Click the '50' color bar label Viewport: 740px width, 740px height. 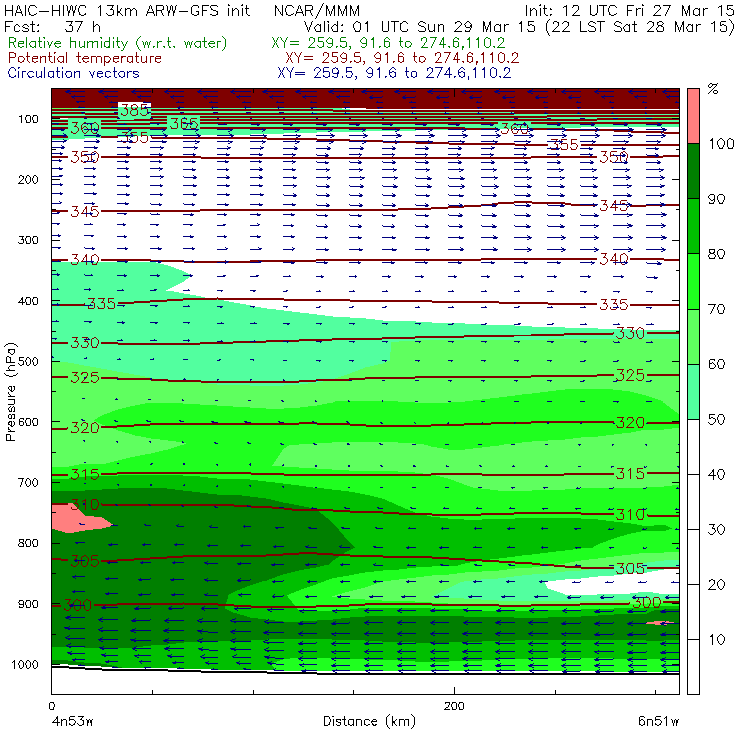[716, 420]
